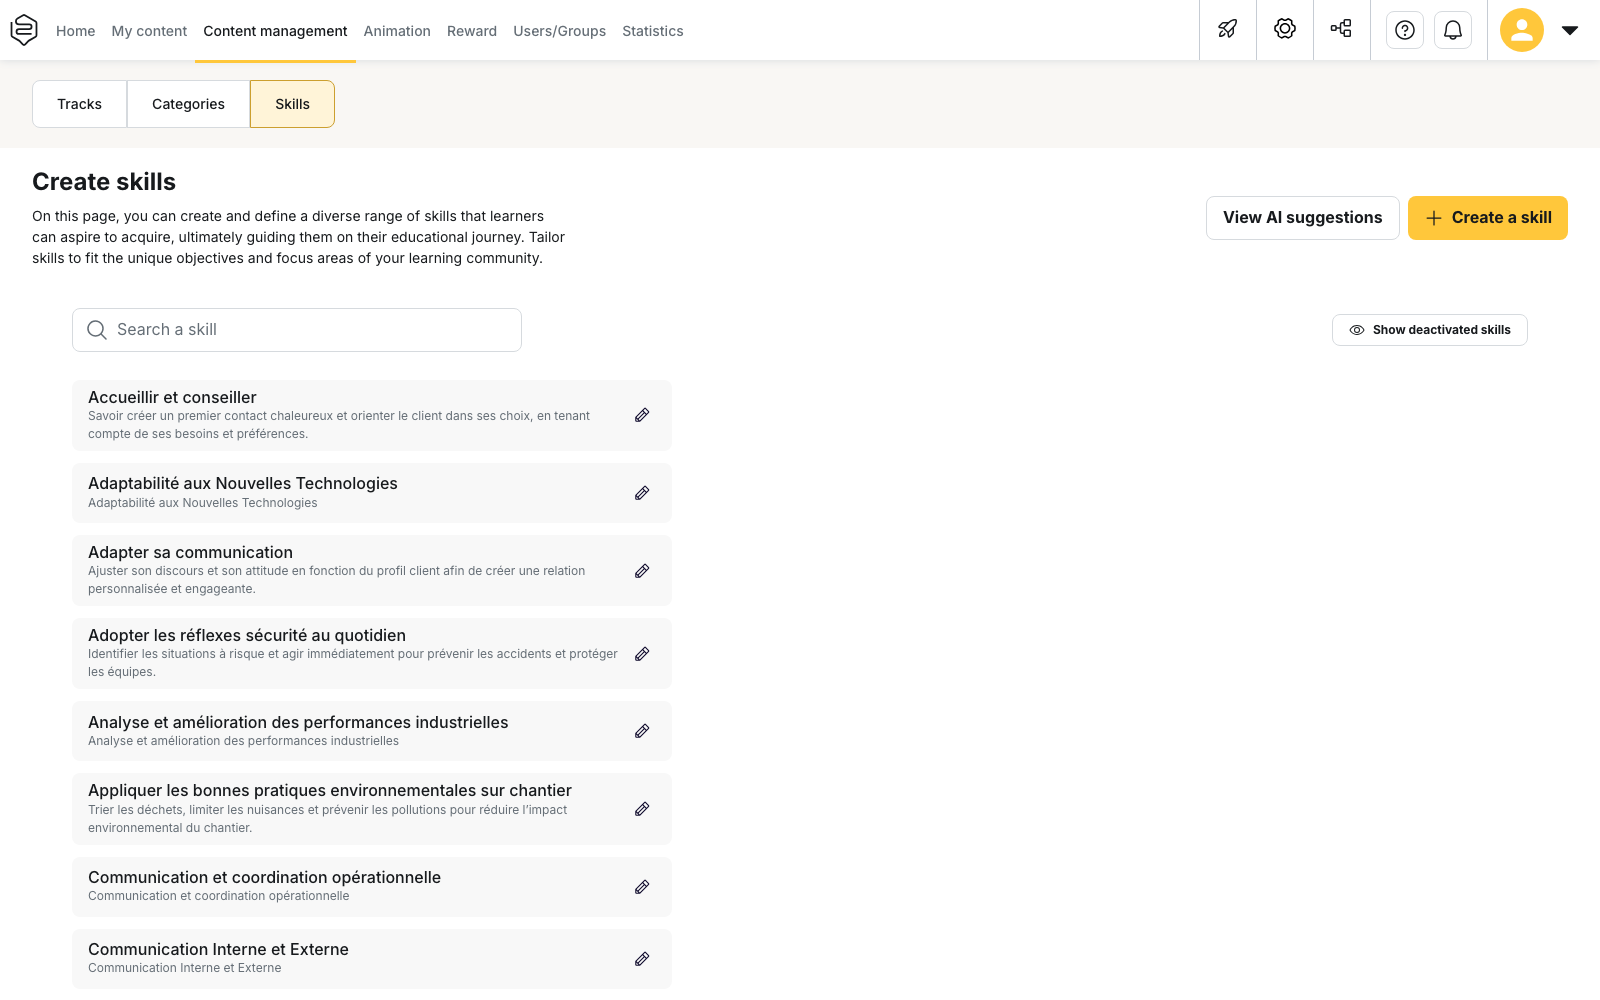Open the notifications bell icon

[1453, 30]
